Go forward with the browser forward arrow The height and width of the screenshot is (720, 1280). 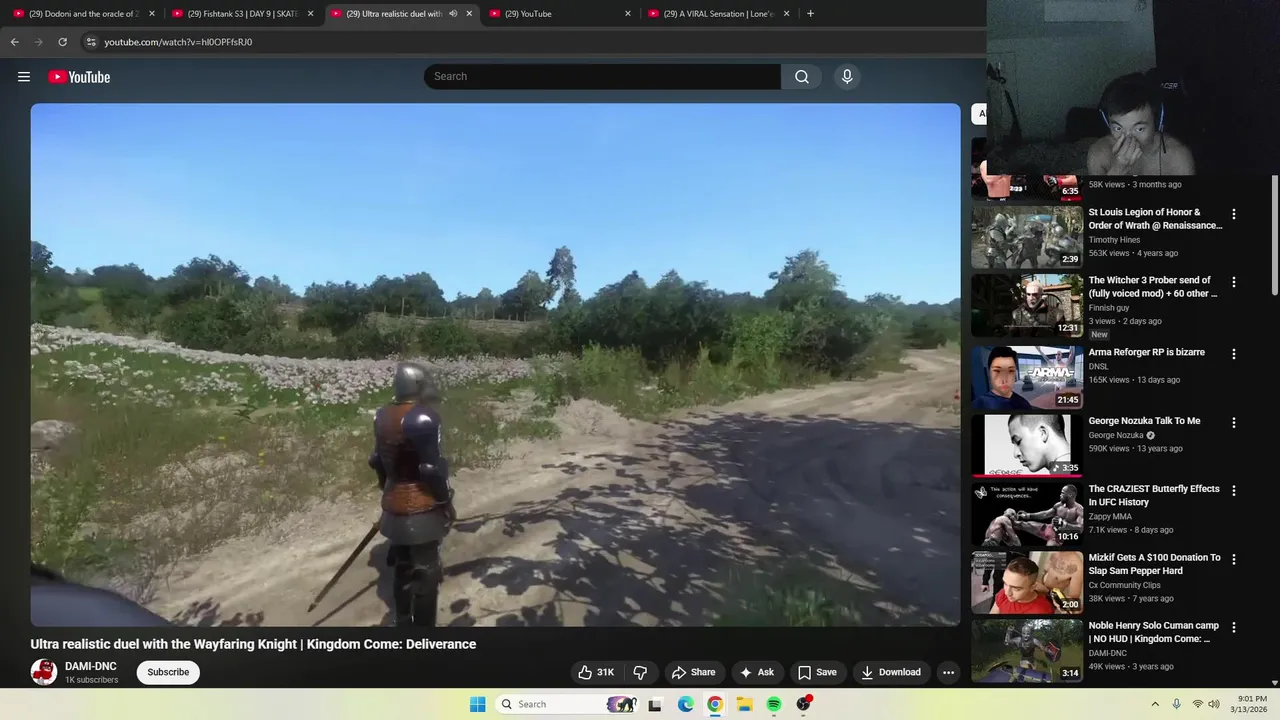[39, 42]
